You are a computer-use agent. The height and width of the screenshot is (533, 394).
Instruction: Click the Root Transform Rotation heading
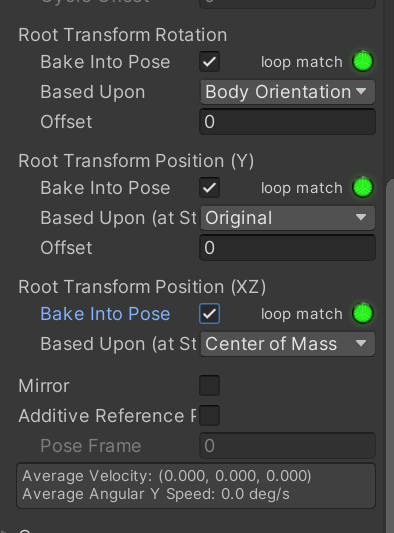click(x=123, y=35)
